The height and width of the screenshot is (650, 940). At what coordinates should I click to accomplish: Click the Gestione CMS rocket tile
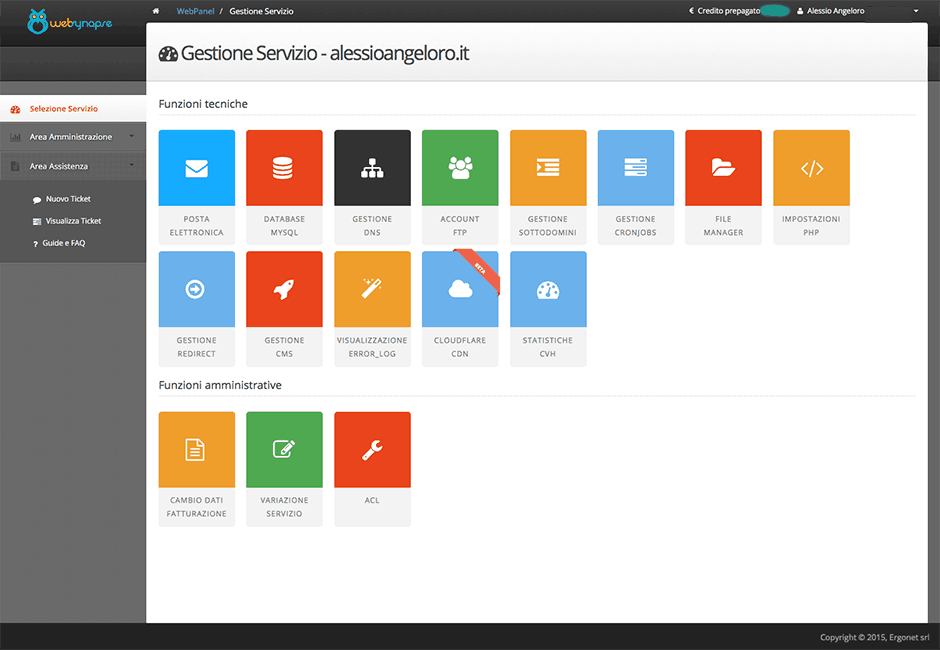tap(284, 289)
